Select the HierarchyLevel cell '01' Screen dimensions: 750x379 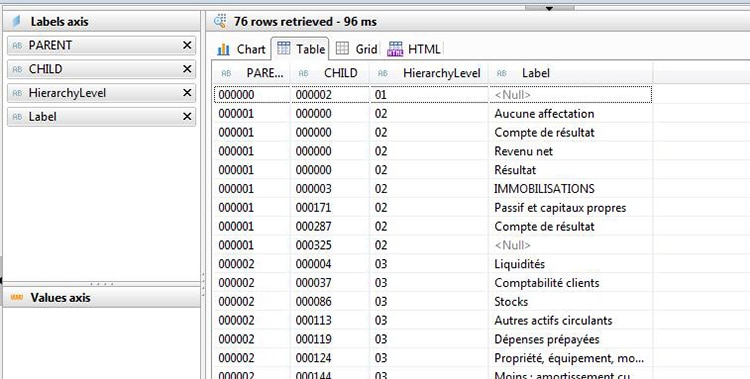click(429, 95)
